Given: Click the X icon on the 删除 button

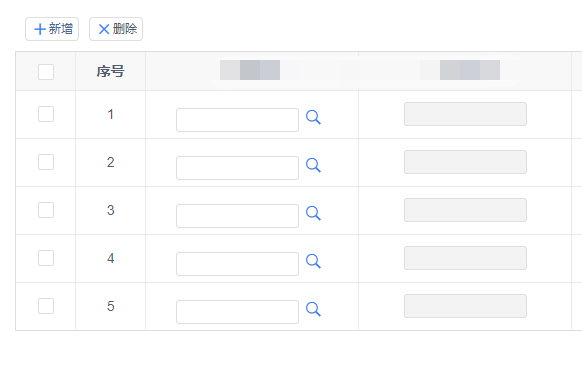Looking at the screenshot, I should (104, 29).
